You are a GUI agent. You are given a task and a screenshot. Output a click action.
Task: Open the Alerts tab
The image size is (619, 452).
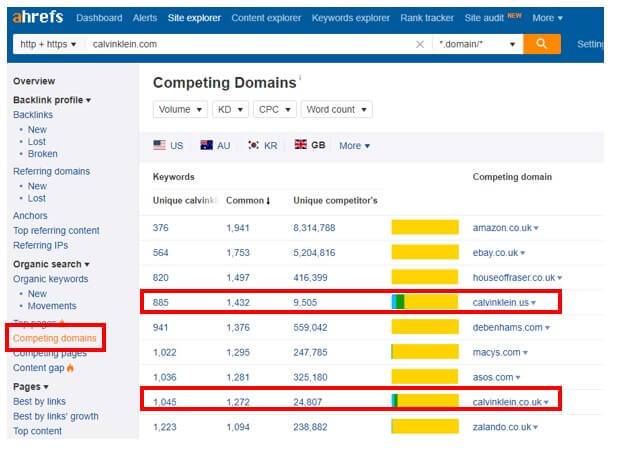click(147, 18)
